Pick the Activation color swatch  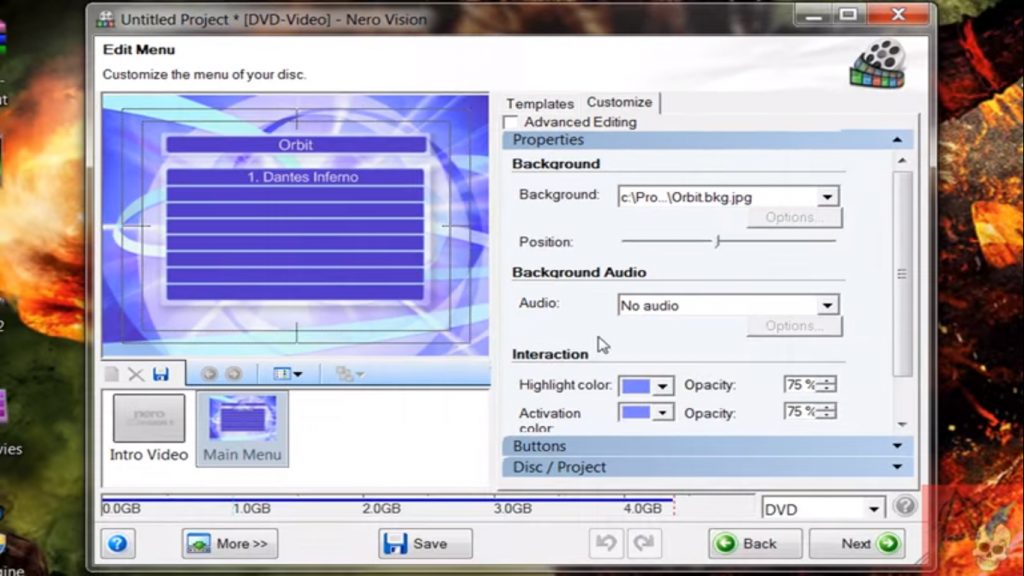click(x=635, y=413)
